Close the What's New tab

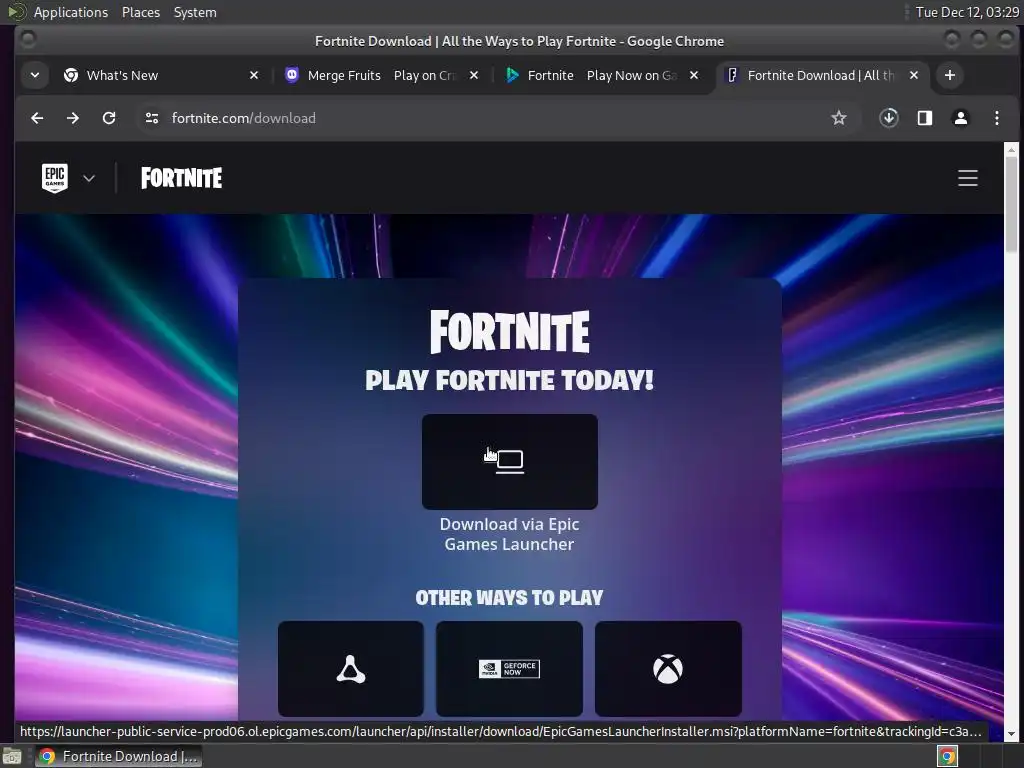click(x=254, y=75)
